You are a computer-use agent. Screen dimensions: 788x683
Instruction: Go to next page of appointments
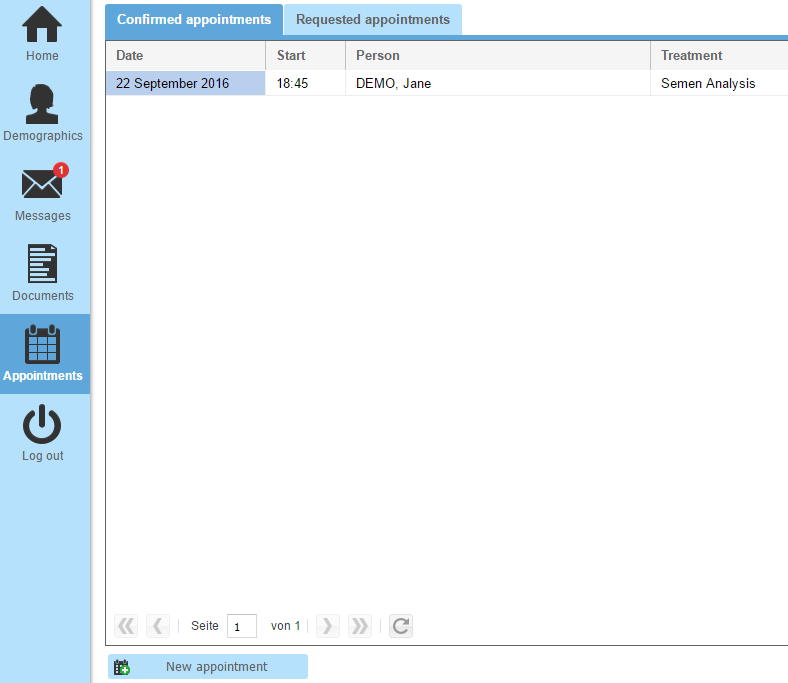tap(328, 626)
